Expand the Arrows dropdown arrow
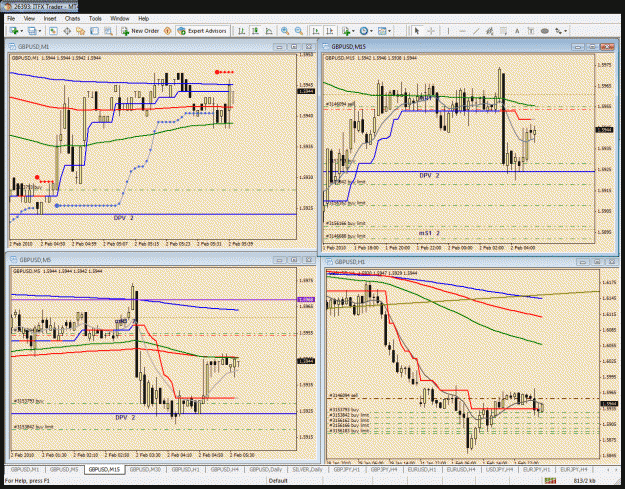 tap(565, 31)
